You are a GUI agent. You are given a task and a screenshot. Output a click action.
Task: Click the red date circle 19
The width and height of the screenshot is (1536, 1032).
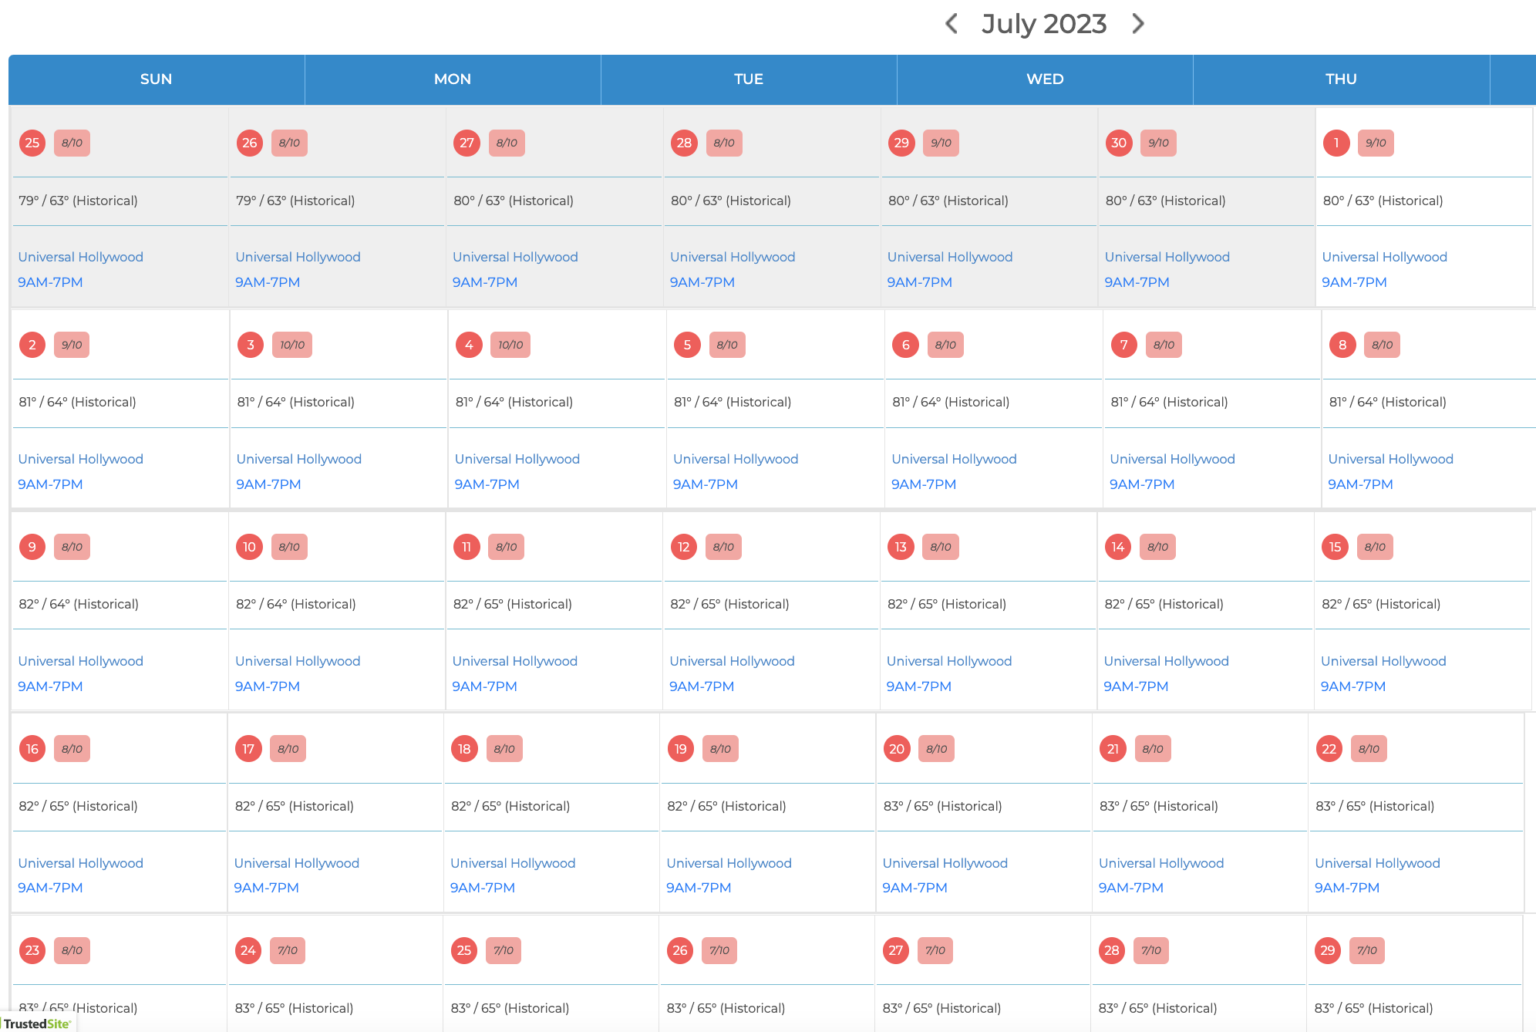(681, 749)
